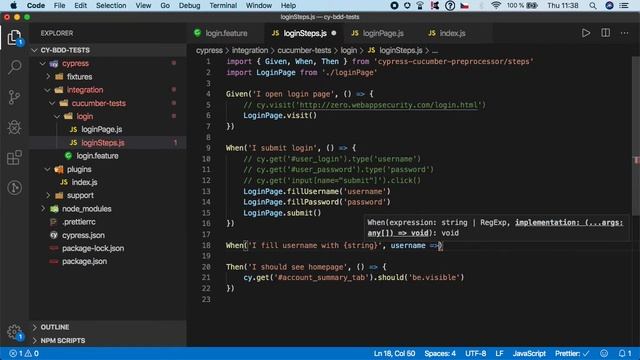Viewport: 640px width, 360px height.
Task: Open login.feature in the explorer tree
Action: click(x=97, y=156)
